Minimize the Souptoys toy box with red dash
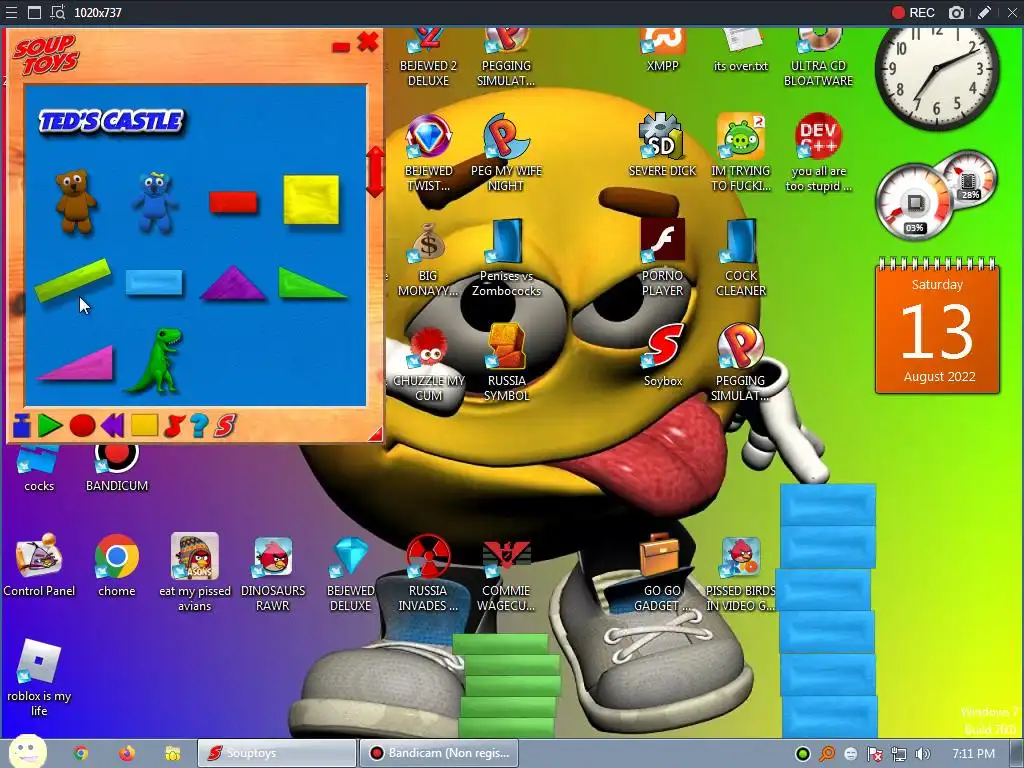1024x768 pixels. [x=341, y=47]
